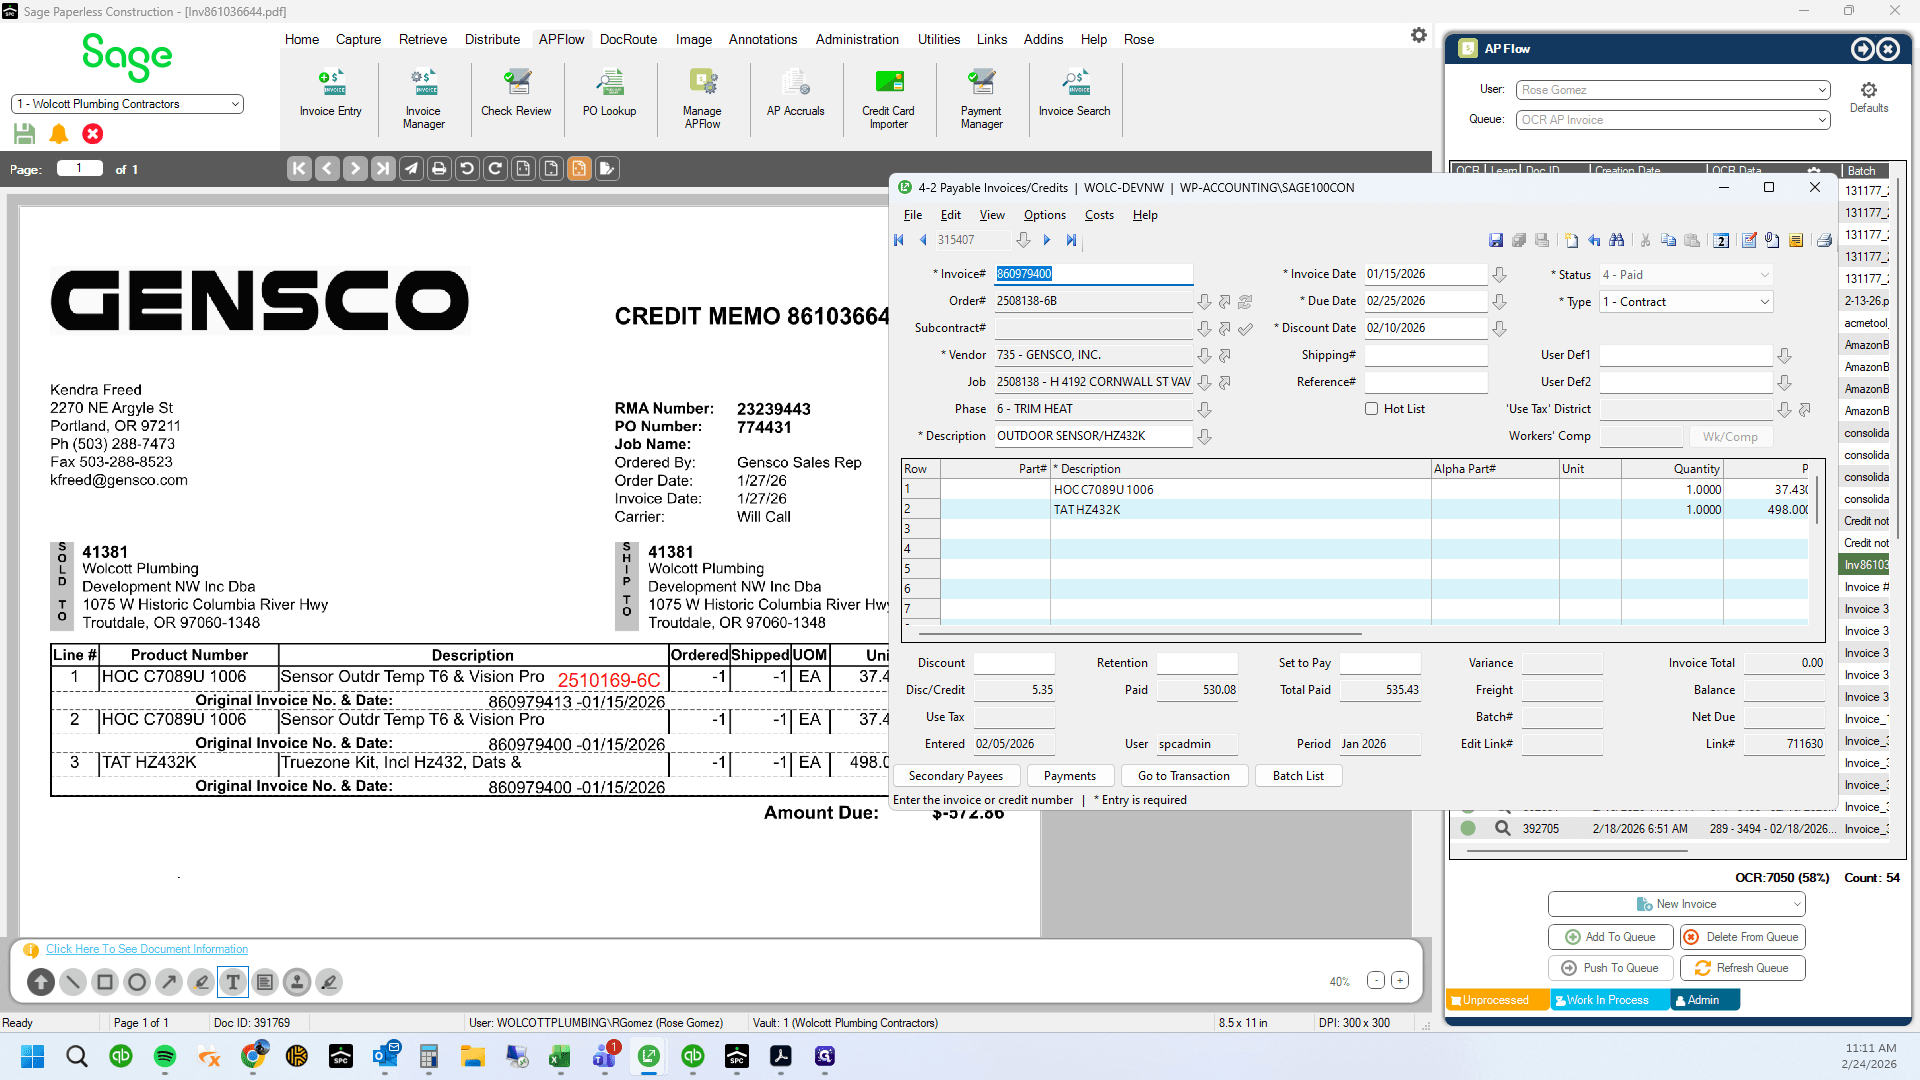Open the Costs menu in Payable Invoices
Screen dimensions: 1920x1080
point(1099,215)
